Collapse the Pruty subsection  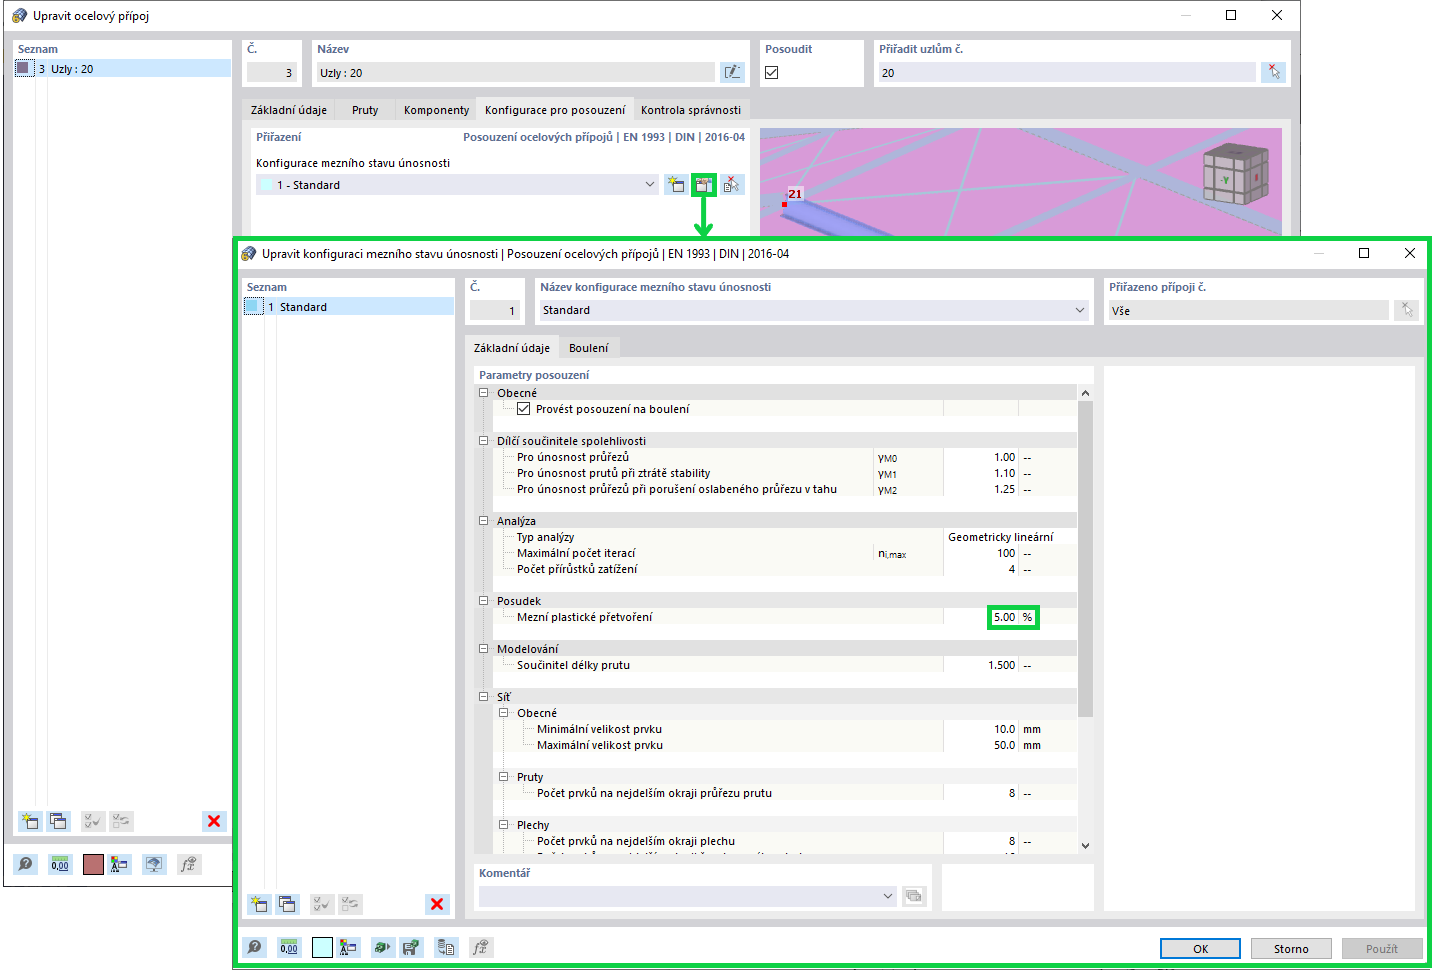point(504,777)
